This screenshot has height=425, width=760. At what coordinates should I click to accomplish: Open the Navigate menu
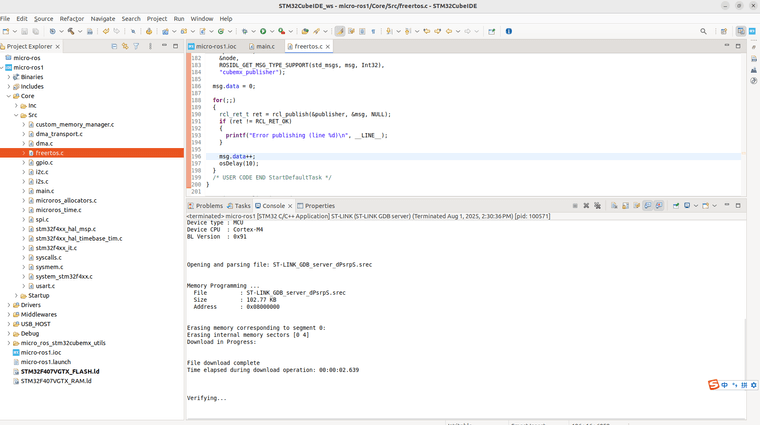[x=103, y=19]
